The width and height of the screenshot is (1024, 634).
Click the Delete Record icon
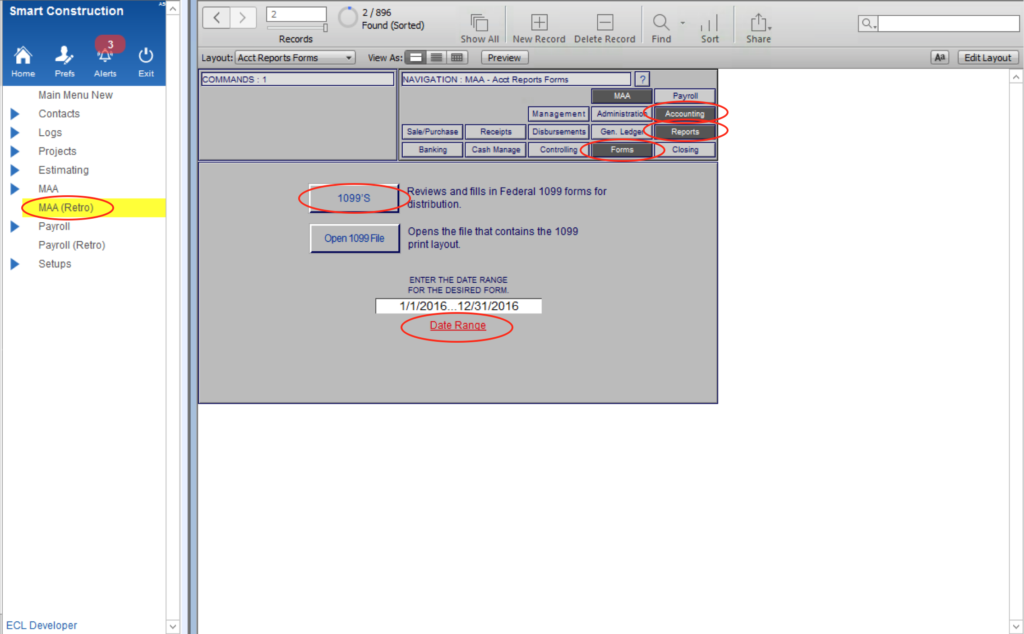pyautogui.click(x=604, y=23)
